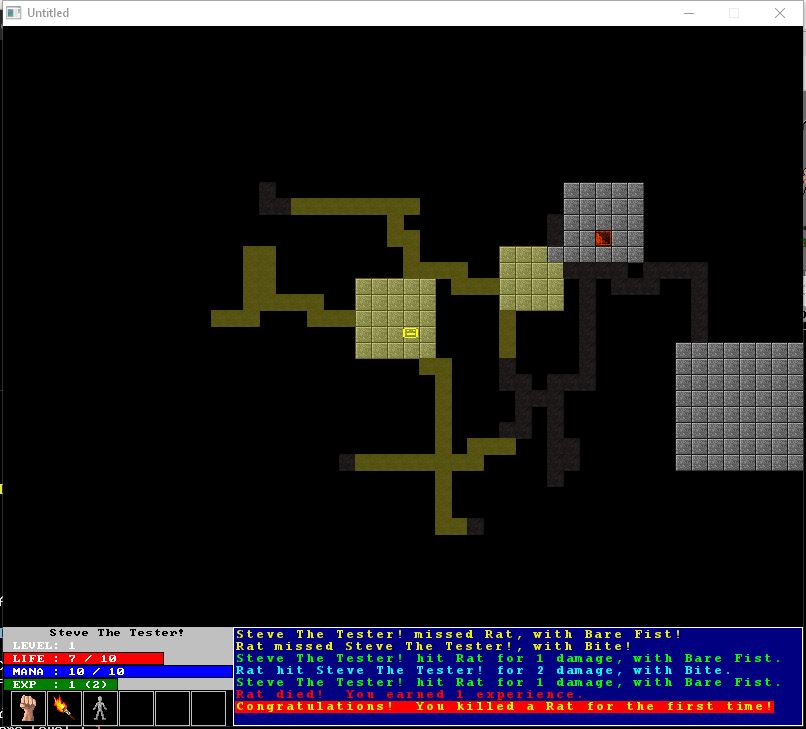Click the green EXP bar

[x=60, y=685]
